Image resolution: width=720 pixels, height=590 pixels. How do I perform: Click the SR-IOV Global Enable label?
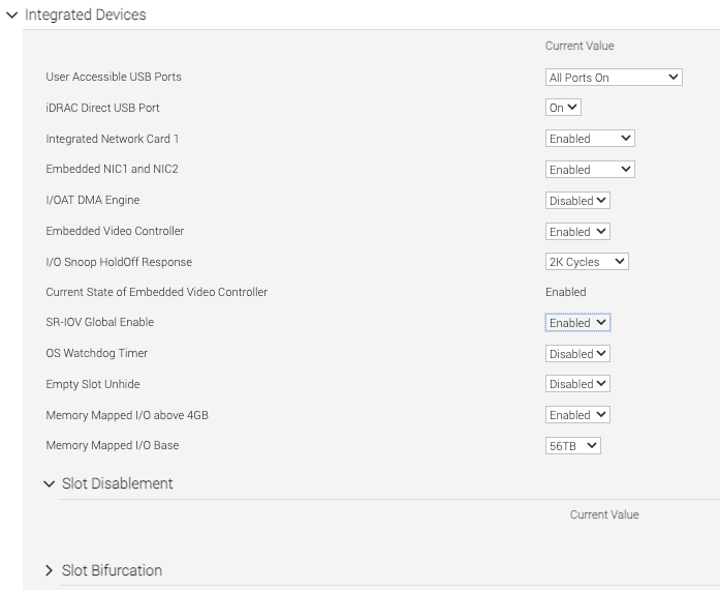[x=100, y=323]
